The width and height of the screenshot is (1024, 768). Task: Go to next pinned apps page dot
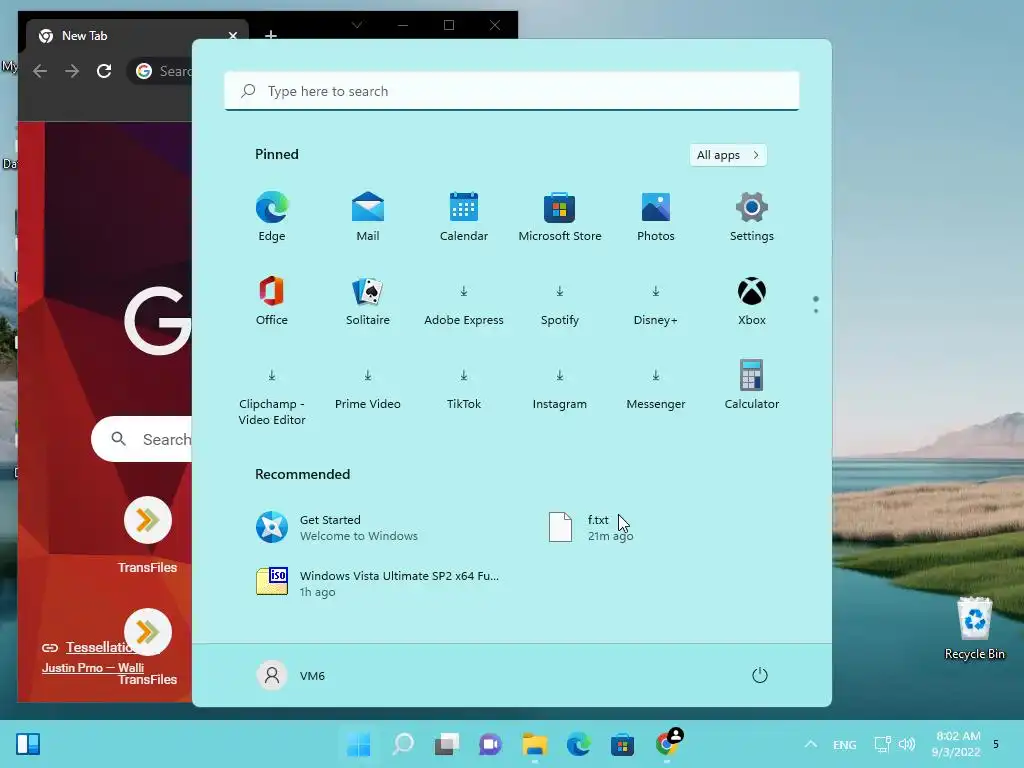816,311
